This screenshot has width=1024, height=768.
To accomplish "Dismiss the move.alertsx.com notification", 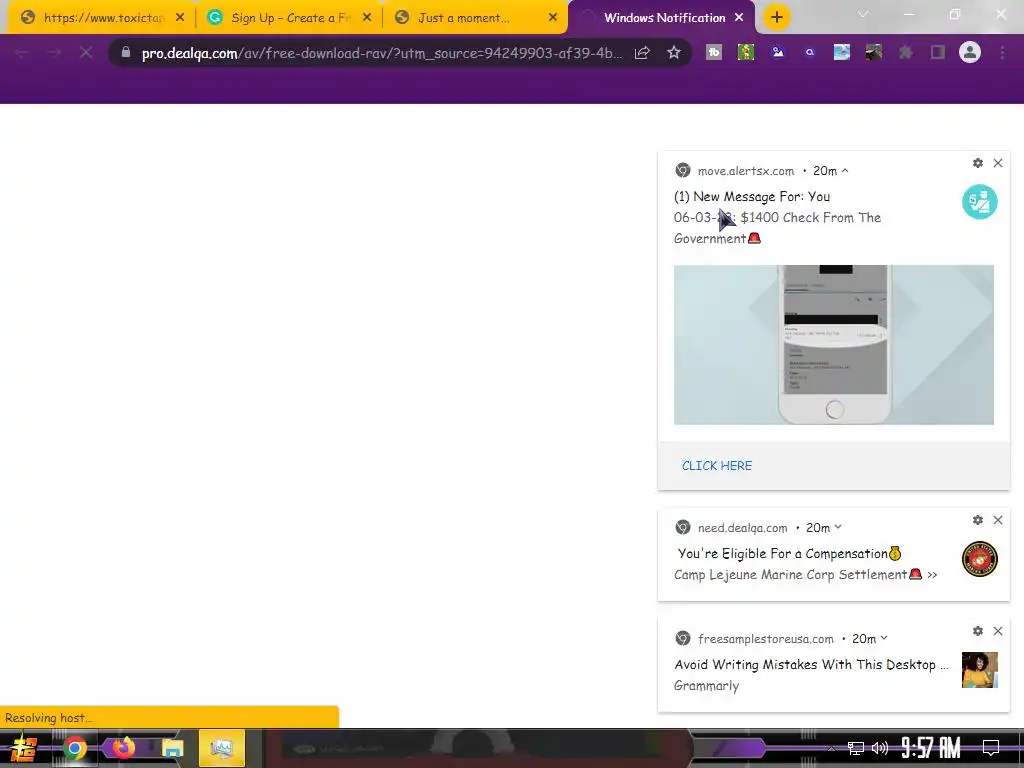I will pos(998,163).
